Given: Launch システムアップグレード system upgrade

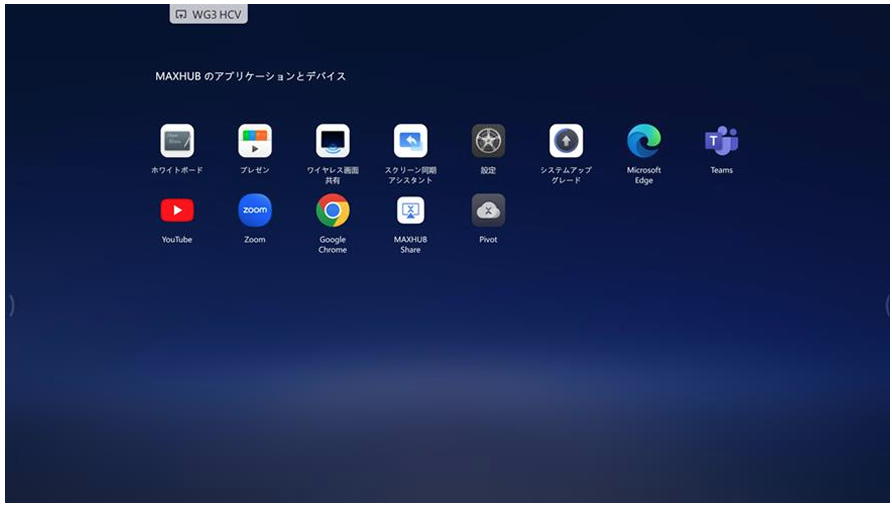Looking at the screenshot, I should (566, 140).
